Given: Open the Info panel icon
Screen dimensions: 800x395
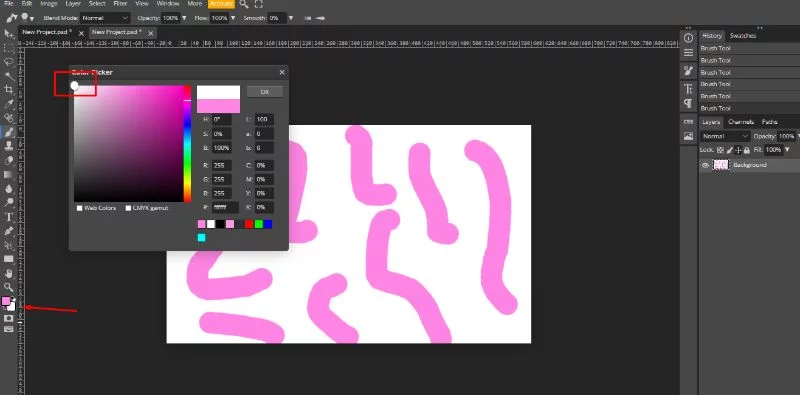Looking at the screenshot, I should (x=688, y=38).
